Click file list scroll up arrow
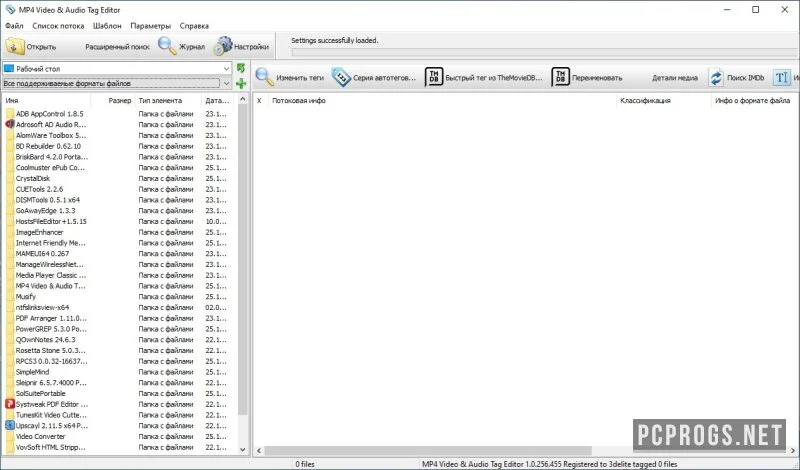Image resolution: width=800 pixels, height=470 pixels. click(x=243, y=99)
